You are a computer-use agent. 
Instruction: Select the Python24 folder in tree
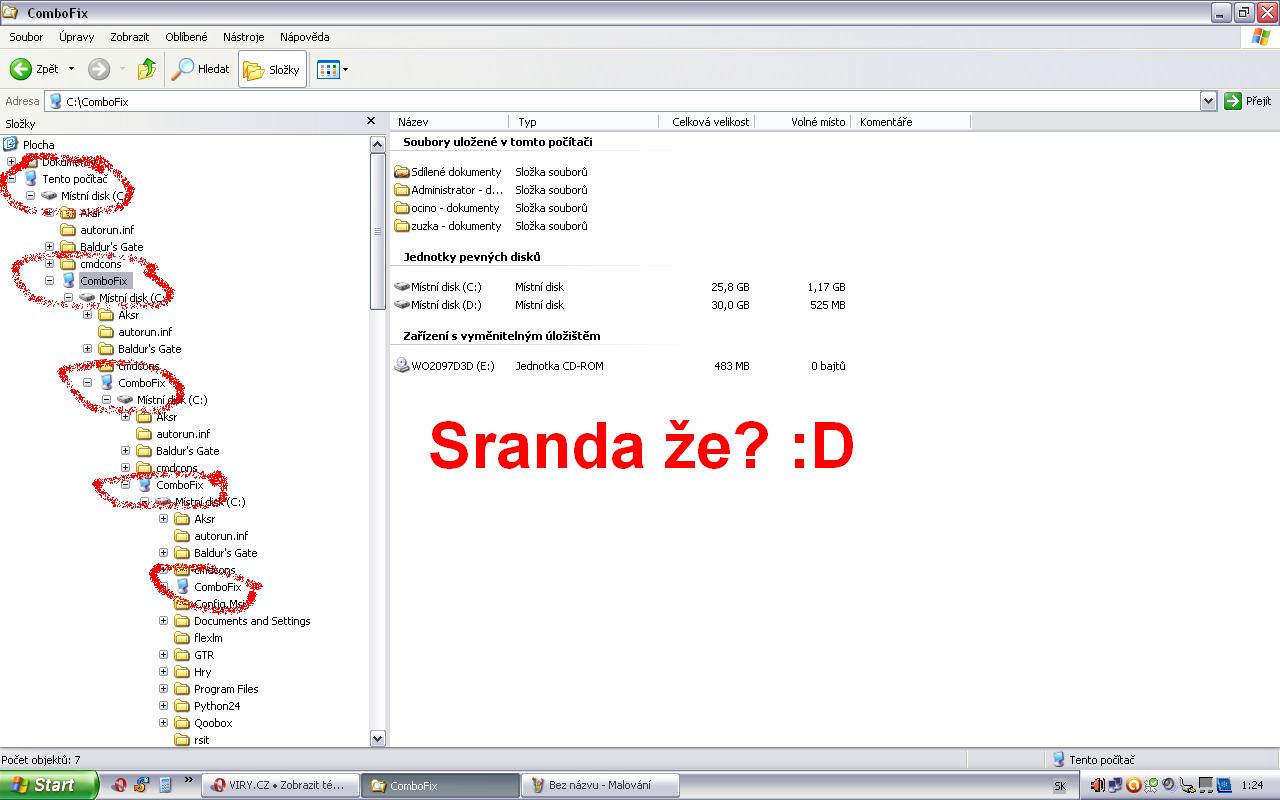point(216,706)
